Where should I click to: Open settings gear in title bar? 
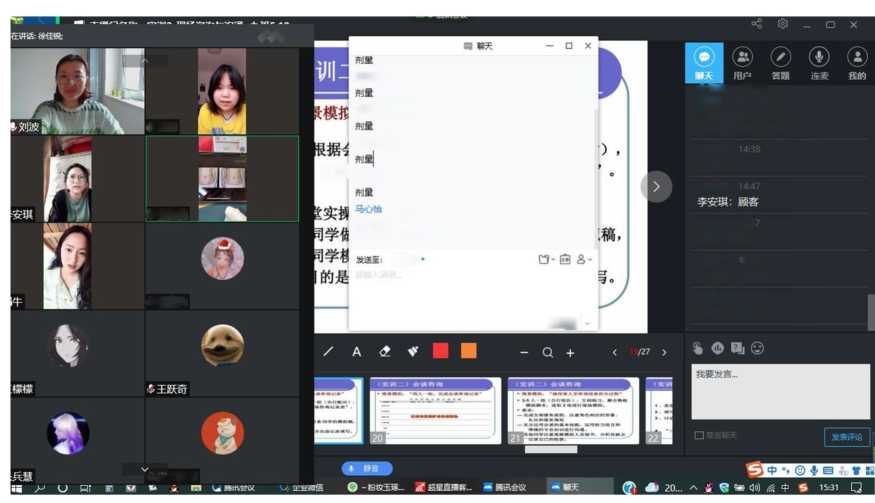[x=783, y=24]
